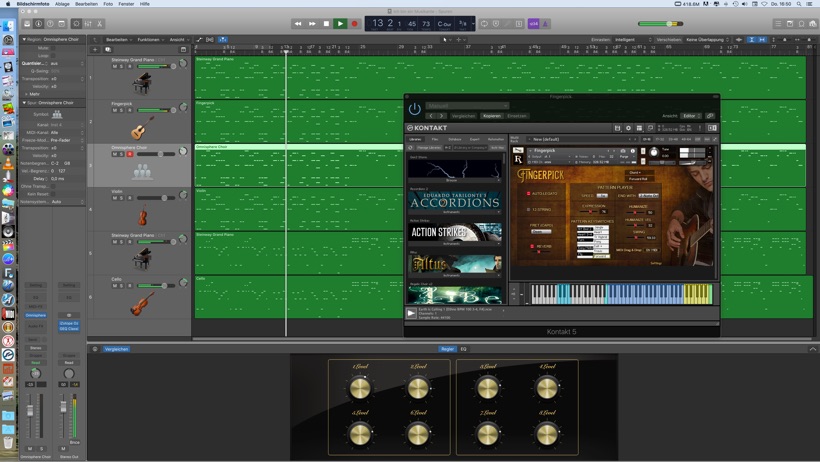
Task: Collapse the Spur Omnisphere Choir disclosure triangle
Action: pos(24,103)
